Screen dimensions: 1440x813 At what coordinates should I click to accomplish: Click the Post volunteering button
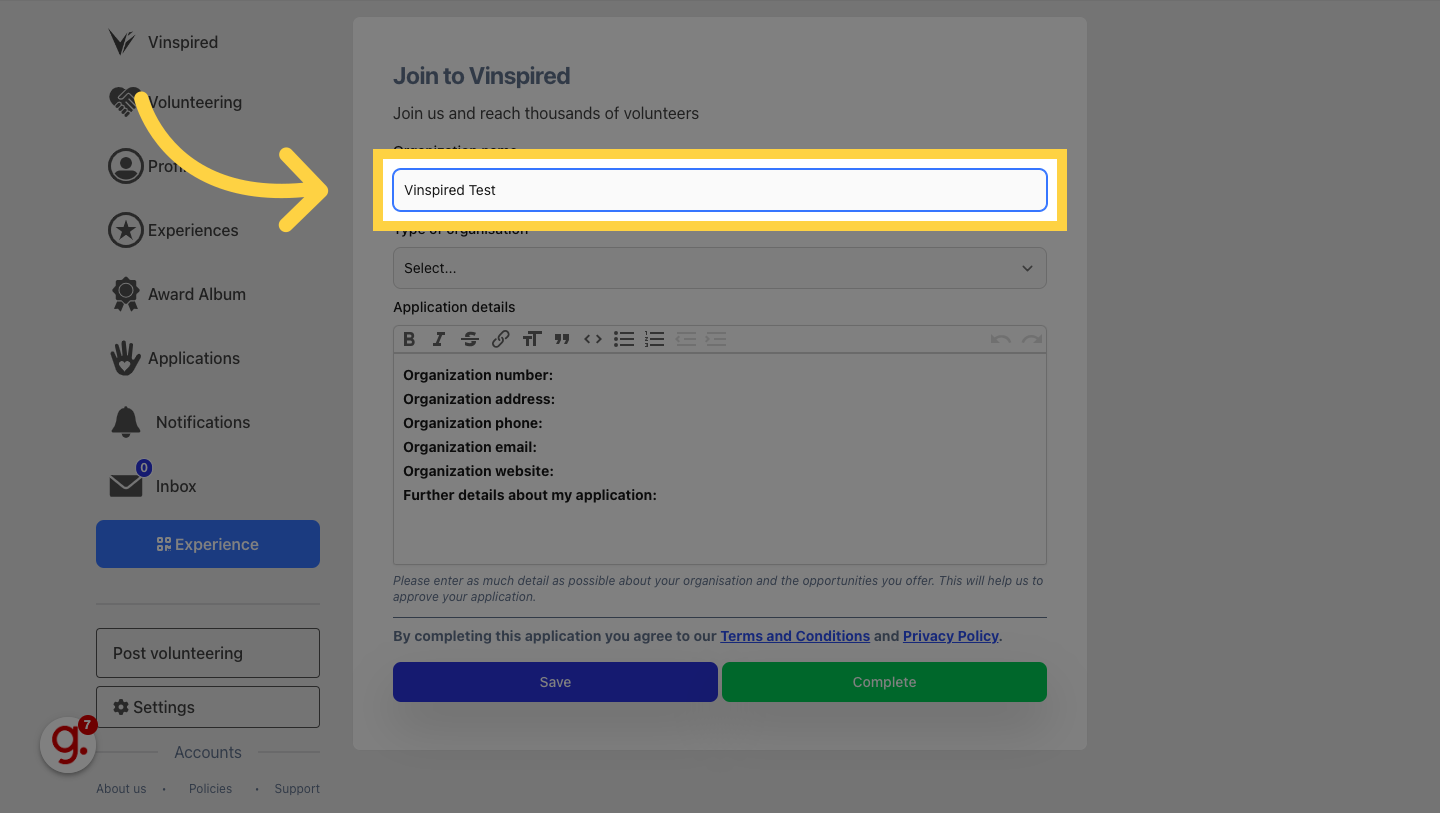[x=208, y=653]
